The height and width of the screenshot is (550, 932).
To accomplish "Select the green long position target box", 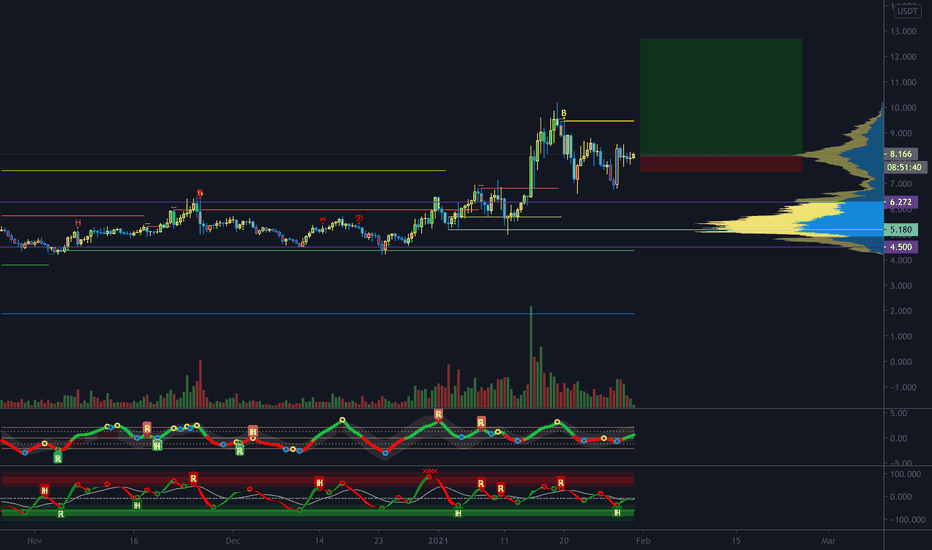I will pyautogui.click(x=721, y=97).
